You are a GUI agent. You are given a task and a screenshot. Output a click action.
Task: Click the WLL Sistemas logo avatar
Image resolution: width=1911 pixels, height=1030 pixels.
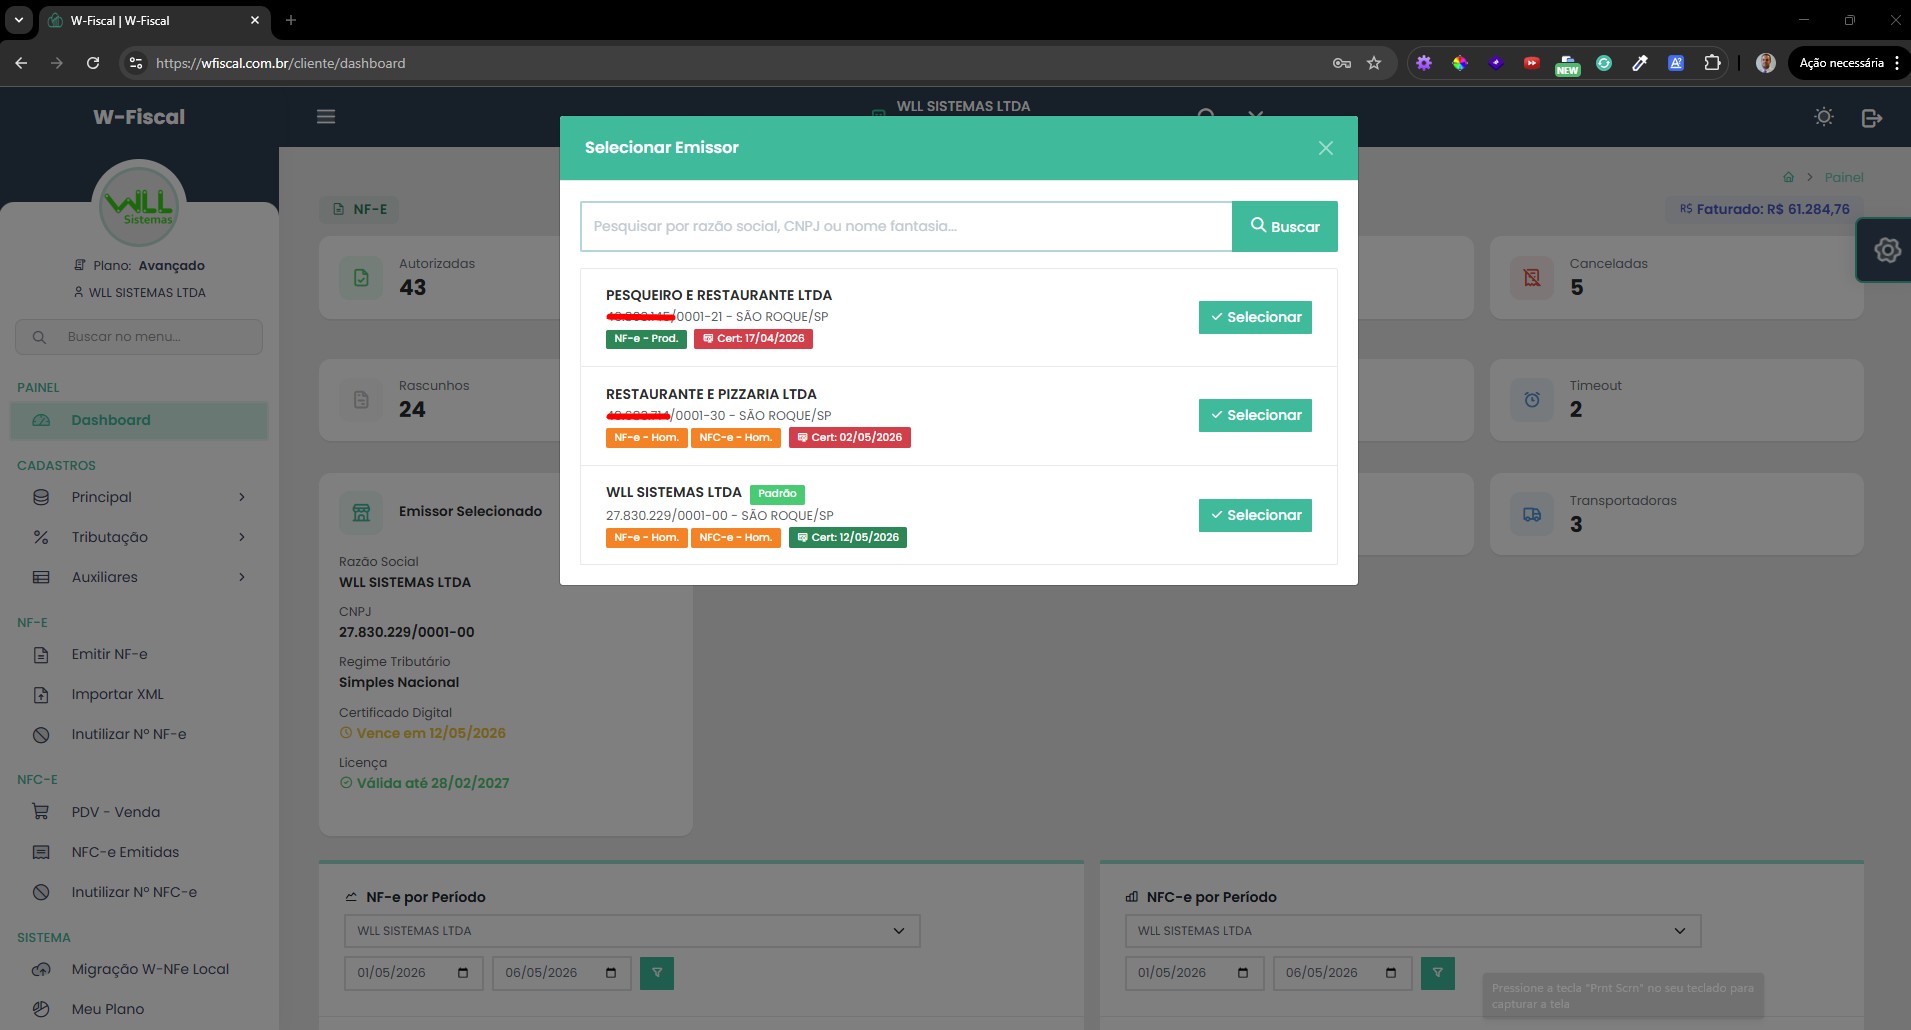click(x=139, y=205)
